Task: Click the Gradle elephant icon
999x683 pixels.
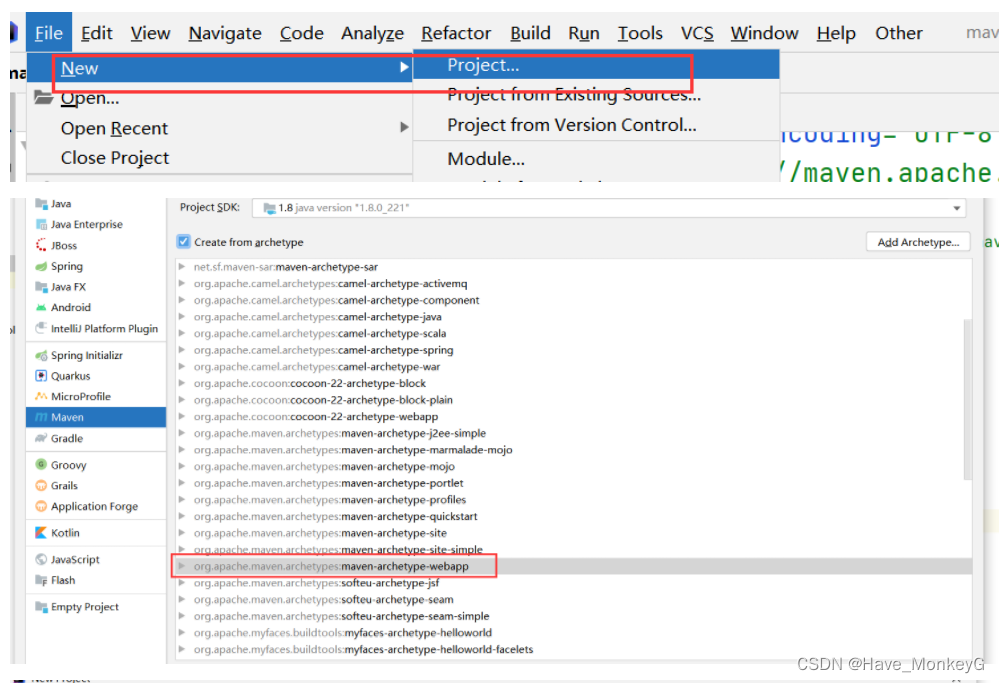Action: click(41, 438)
